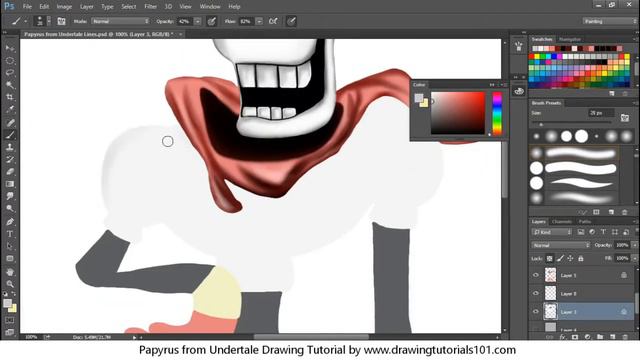The image size is (640, 360).
Task: Select the Brush tool in toolbox
Action: [10, 135]
